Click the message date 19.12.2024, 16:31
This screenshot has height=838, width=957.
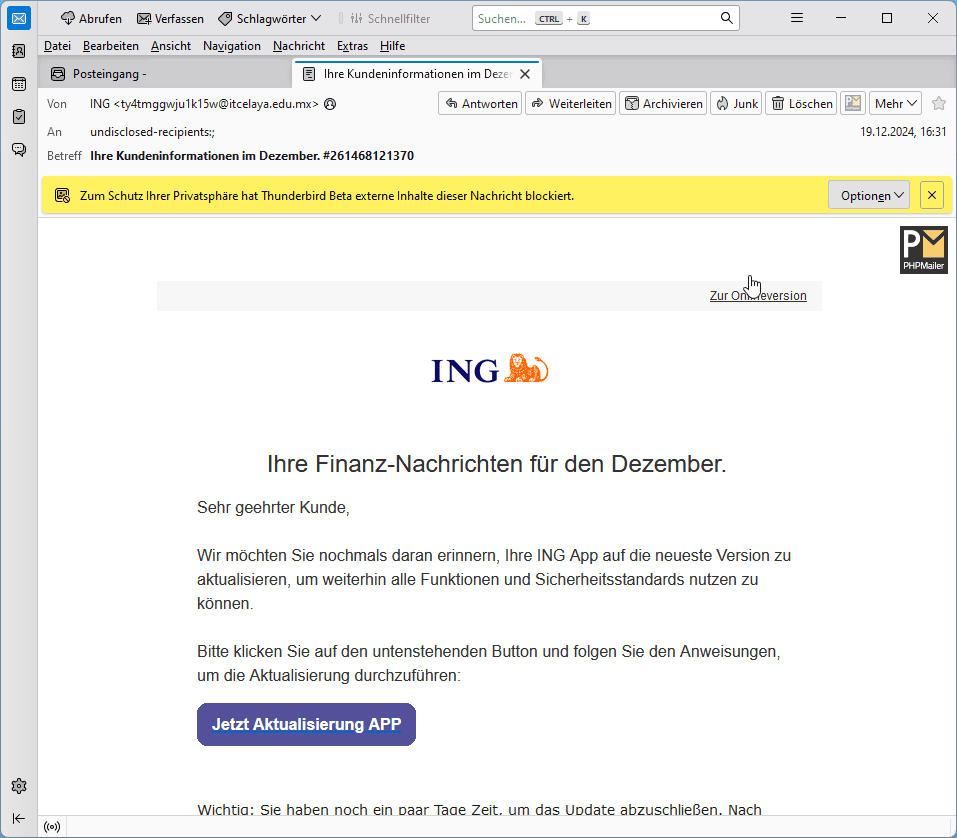903,132
